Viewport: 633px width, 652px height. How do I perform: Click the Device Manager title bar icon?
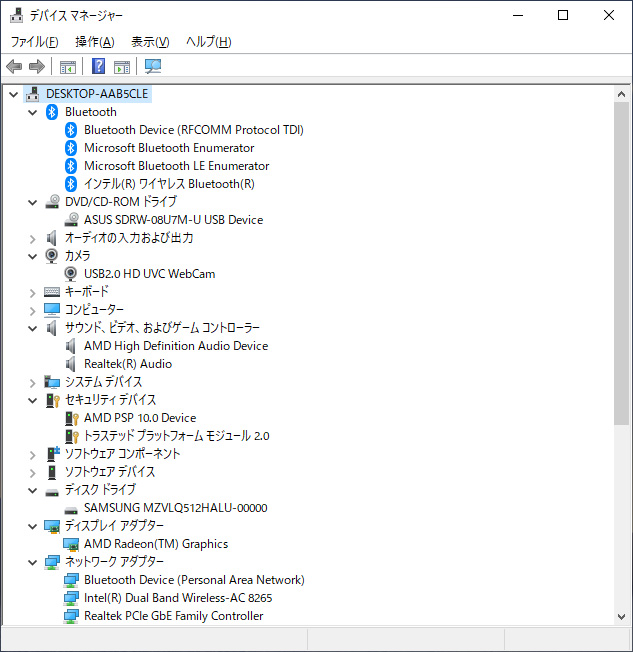click(x=17, y=15)
